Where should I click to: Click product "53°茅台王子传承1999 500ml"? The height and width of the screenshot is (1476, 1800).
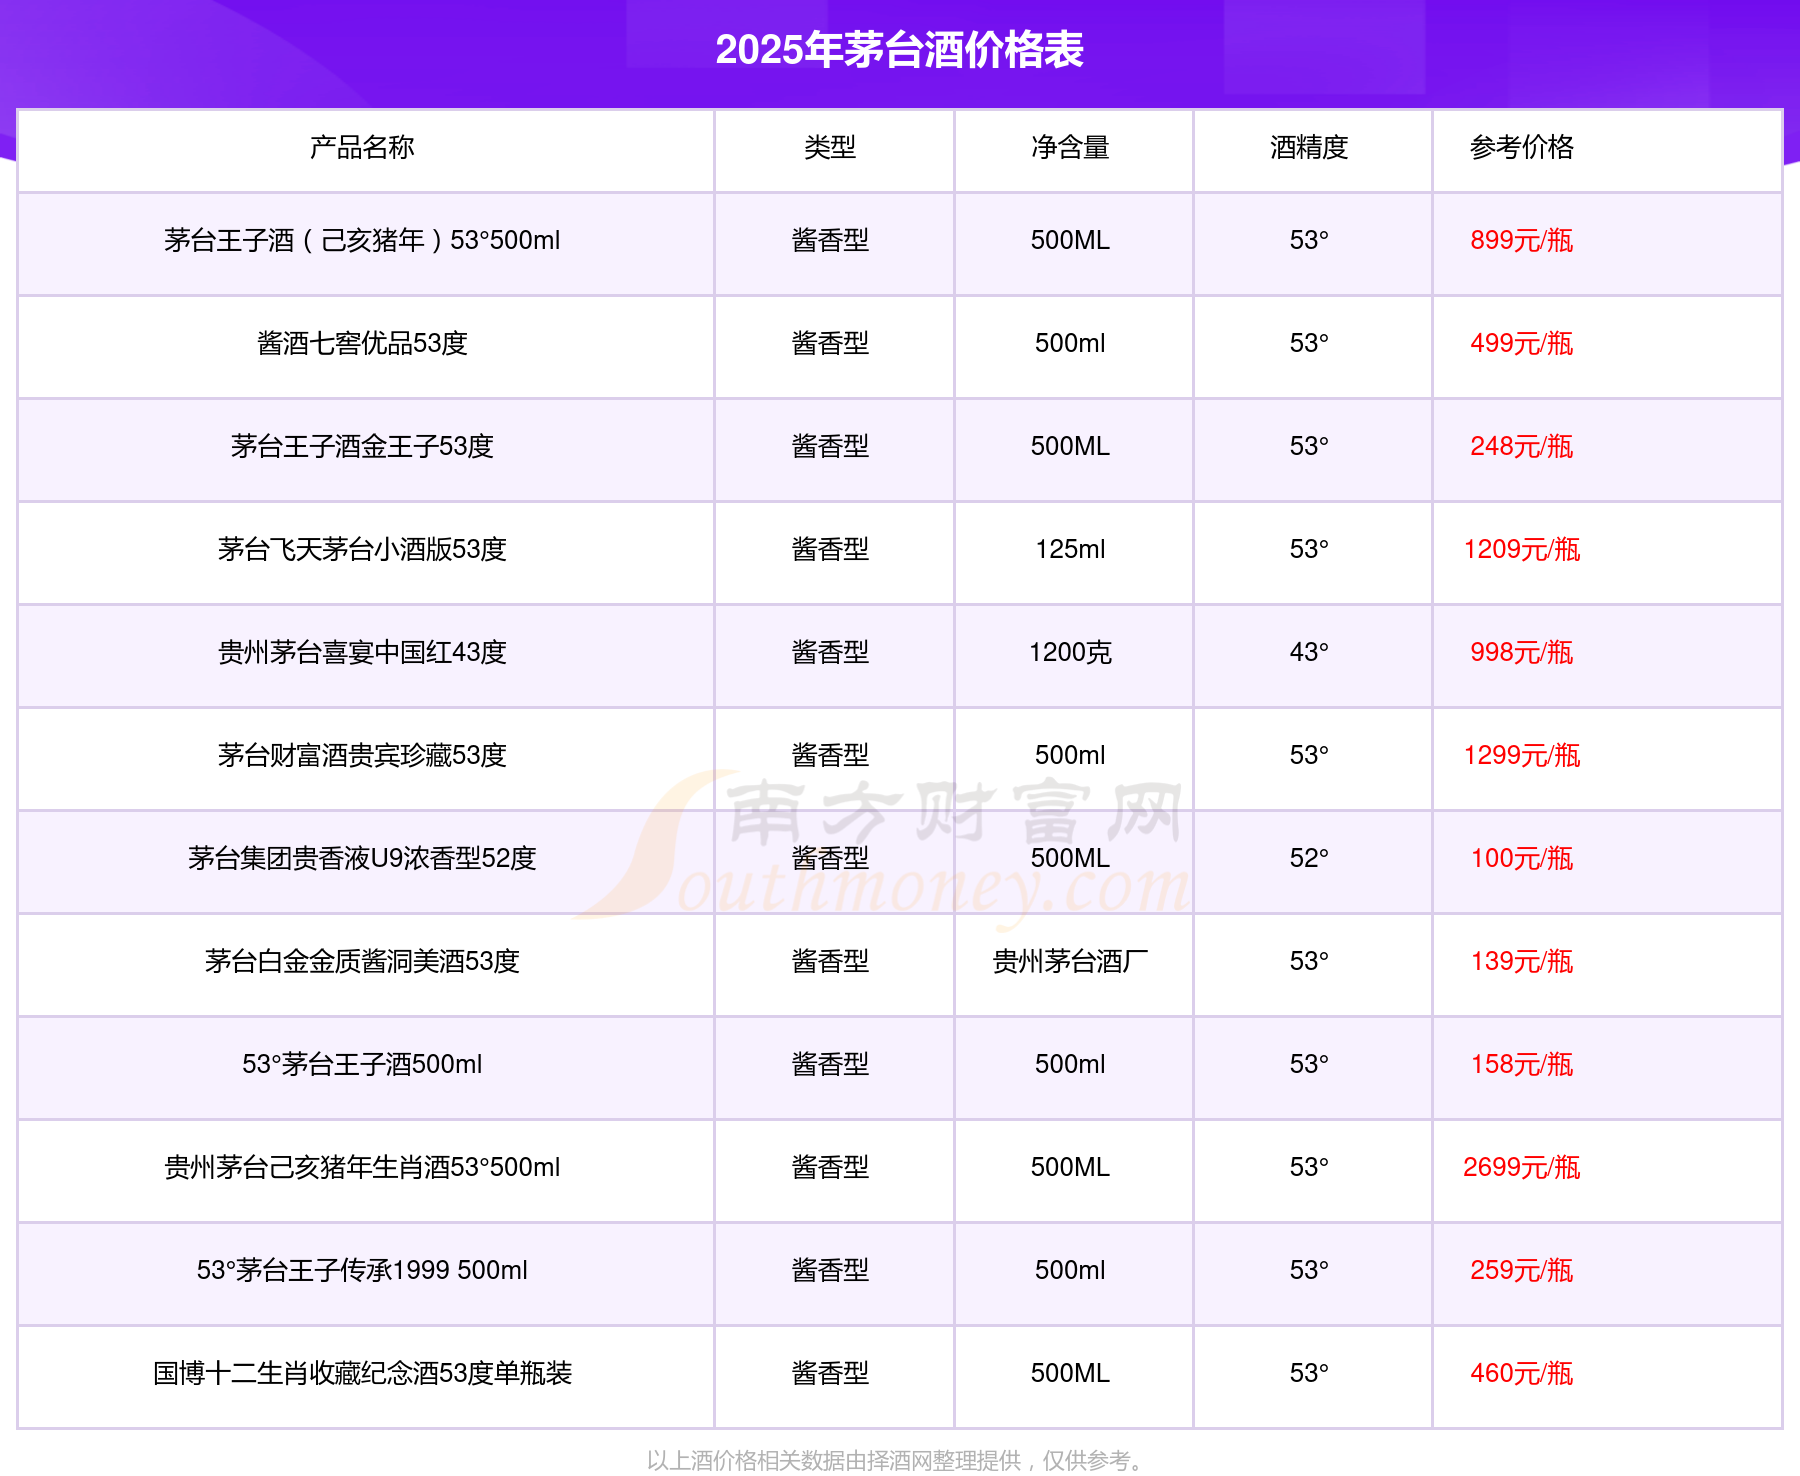click(x=362, y=1270)
